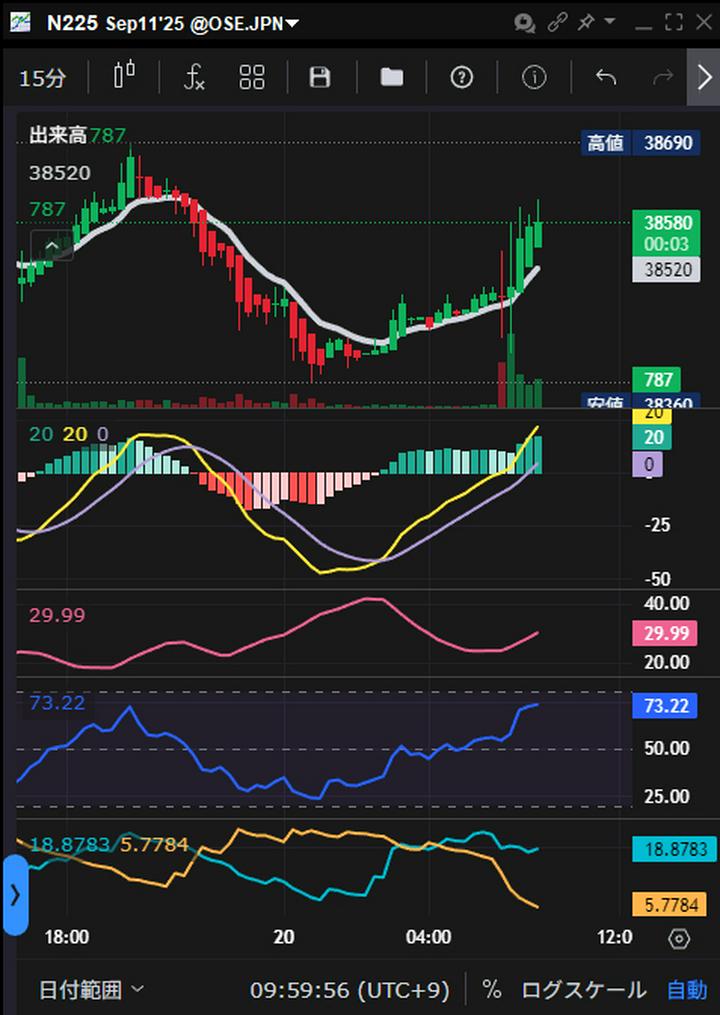This screenshot has width=720, height=1015.
Task: Expand the 日付範囲 date range menu
Action: coord(91,990)
